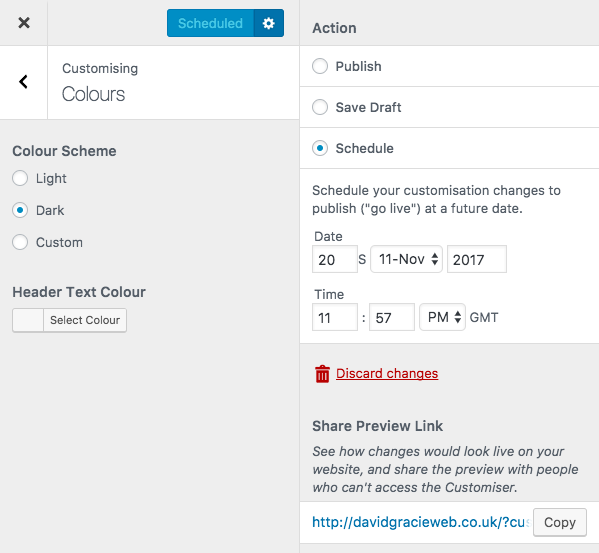
Task: Open publish settings gear icon
Action: 269,23
